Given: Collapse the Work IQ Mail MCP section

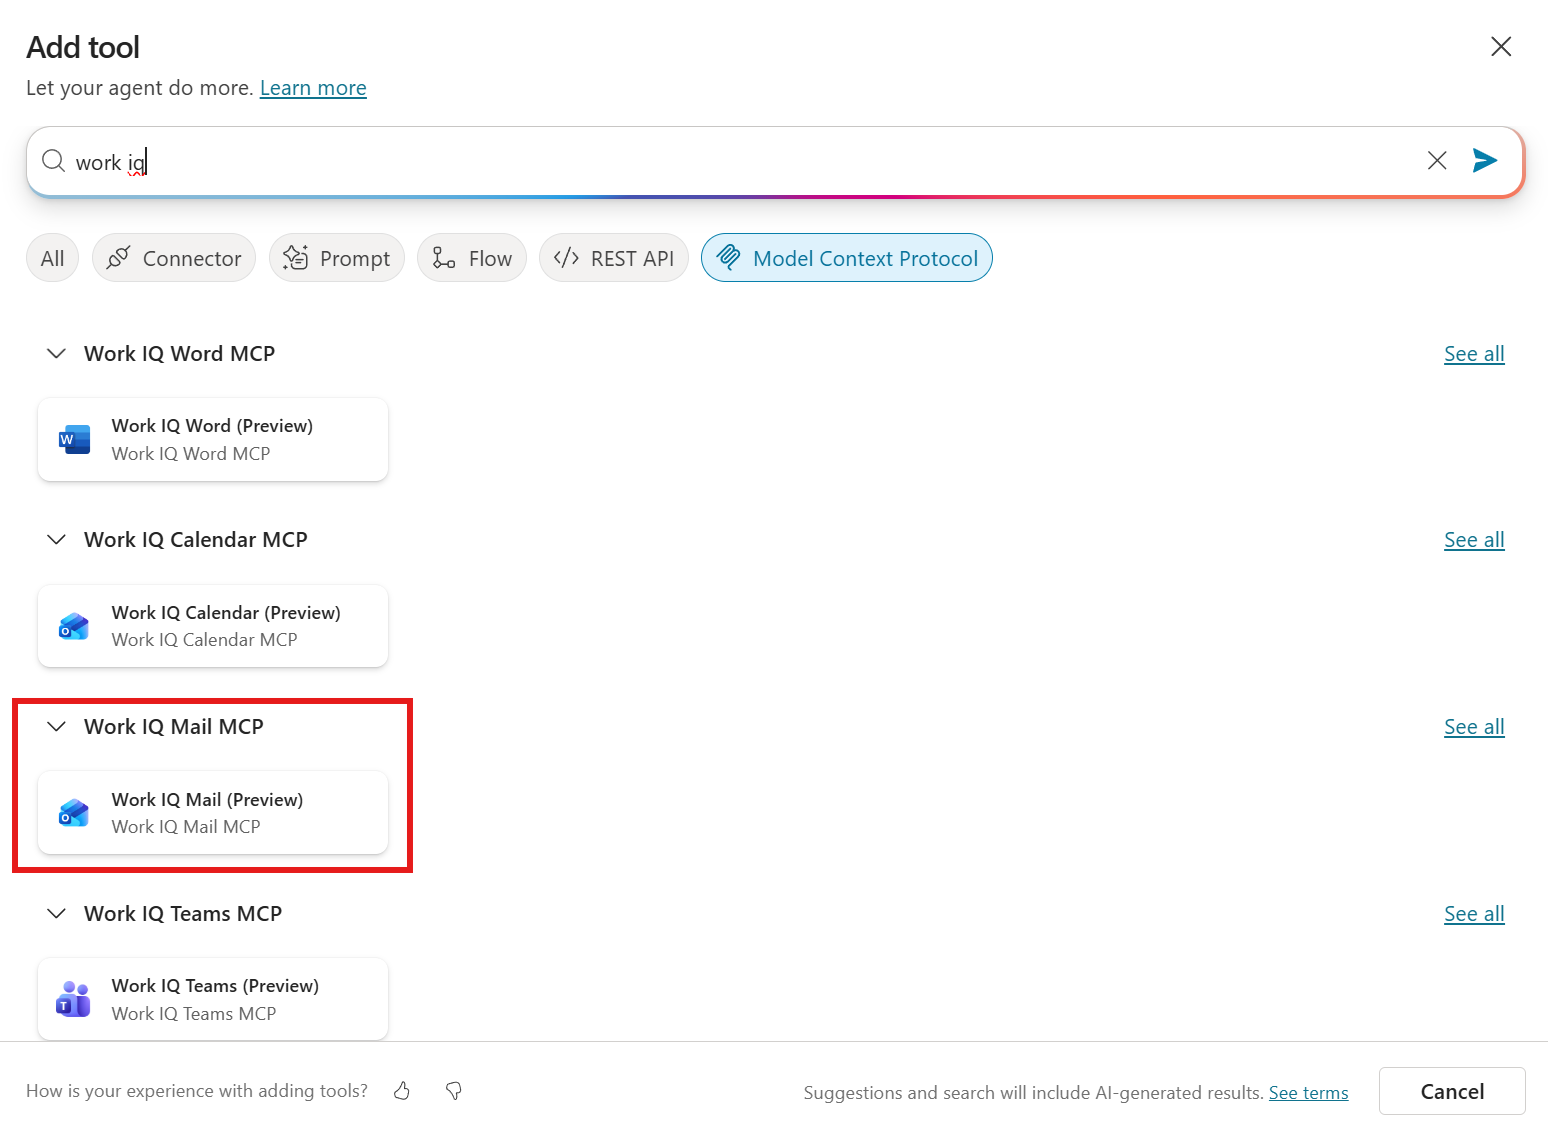Looking at the screenshot, I should coord(57,727).
